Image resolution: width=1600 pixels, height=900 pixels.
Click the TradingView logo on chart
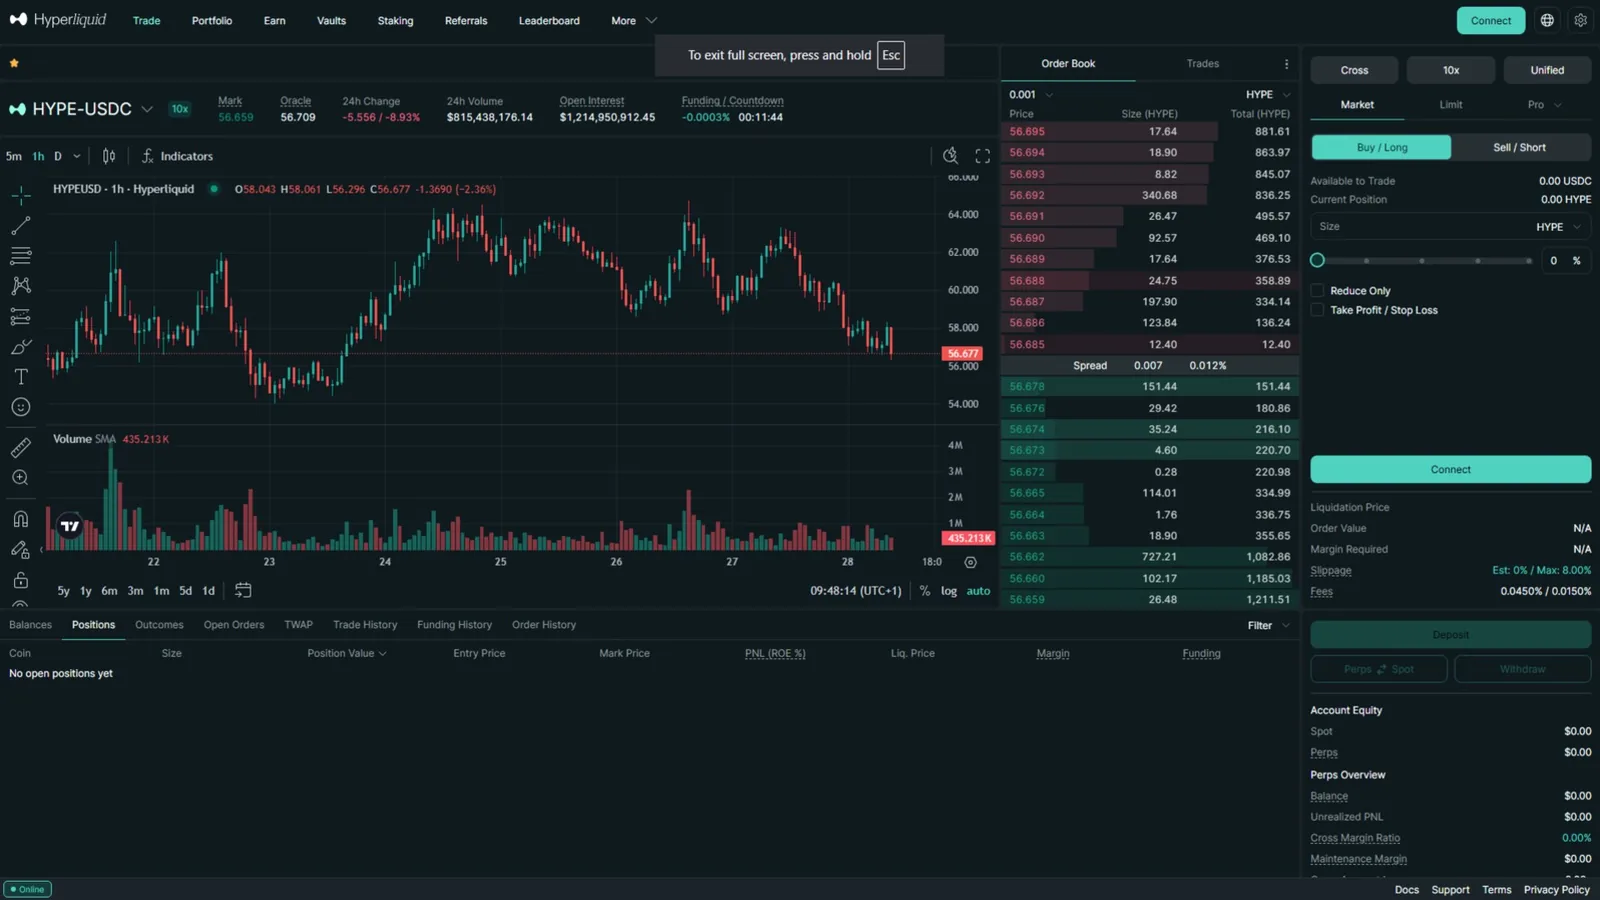coord(70,525)
